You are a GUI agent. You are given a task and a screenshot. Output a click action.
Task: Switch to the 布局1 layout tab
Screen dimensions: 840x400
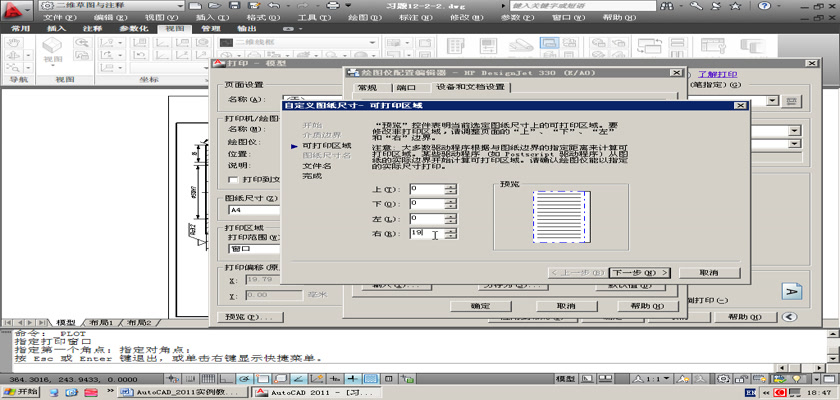pyautogui.click(x=101, y=323)
